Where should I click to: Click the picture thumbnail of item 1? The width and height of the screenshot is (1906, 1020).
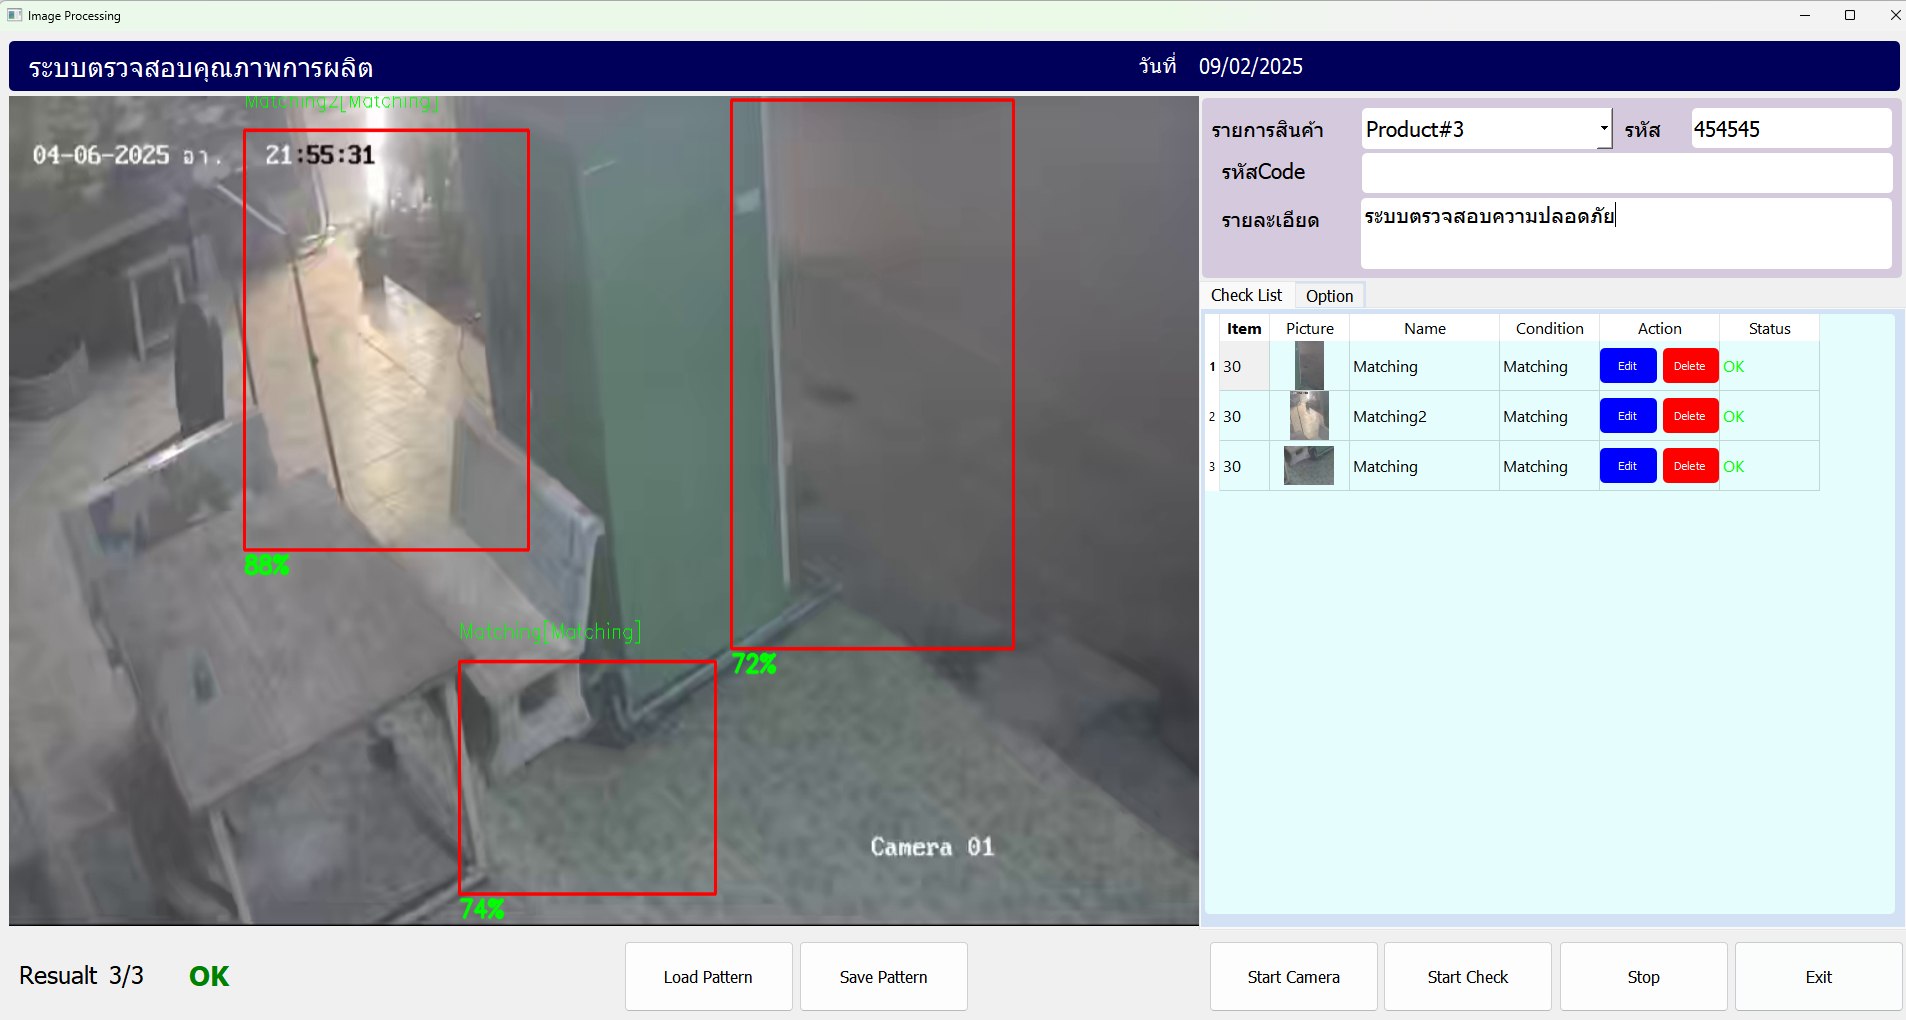1308,366
